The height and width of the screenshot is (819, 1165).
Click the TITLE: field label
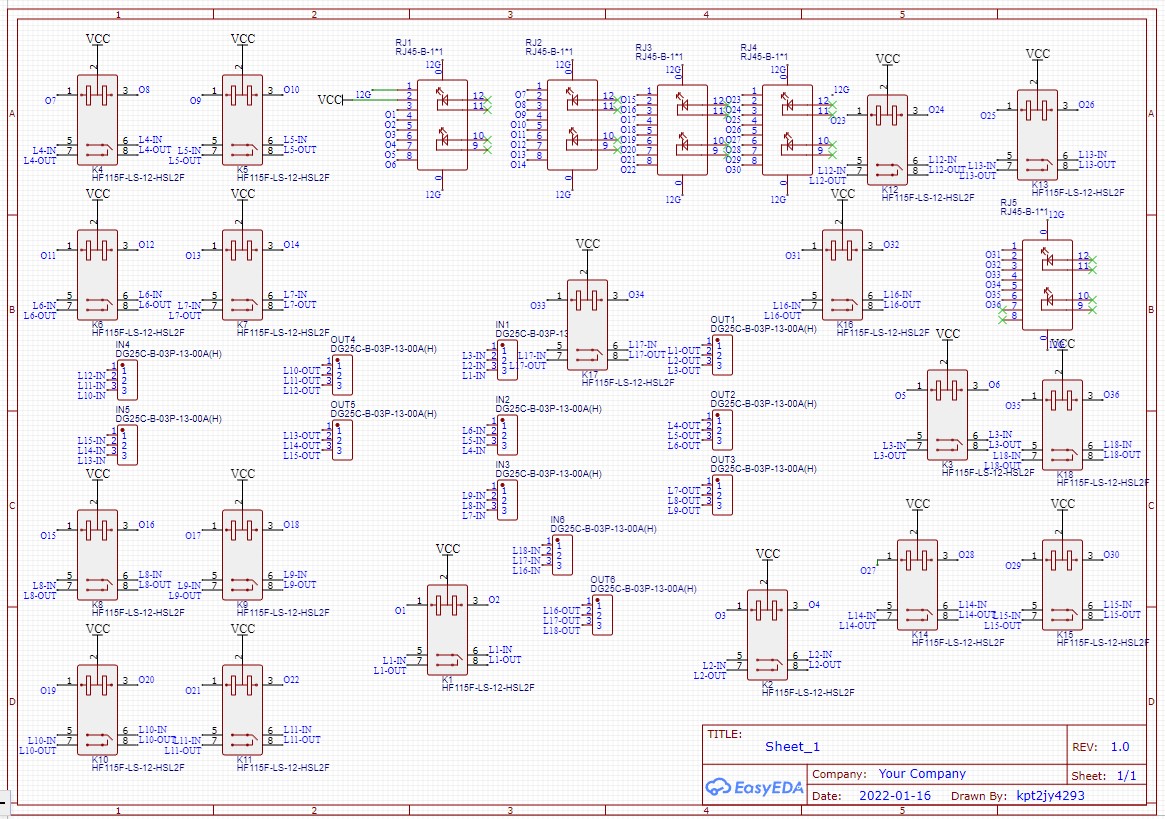[x=724, y=734]
